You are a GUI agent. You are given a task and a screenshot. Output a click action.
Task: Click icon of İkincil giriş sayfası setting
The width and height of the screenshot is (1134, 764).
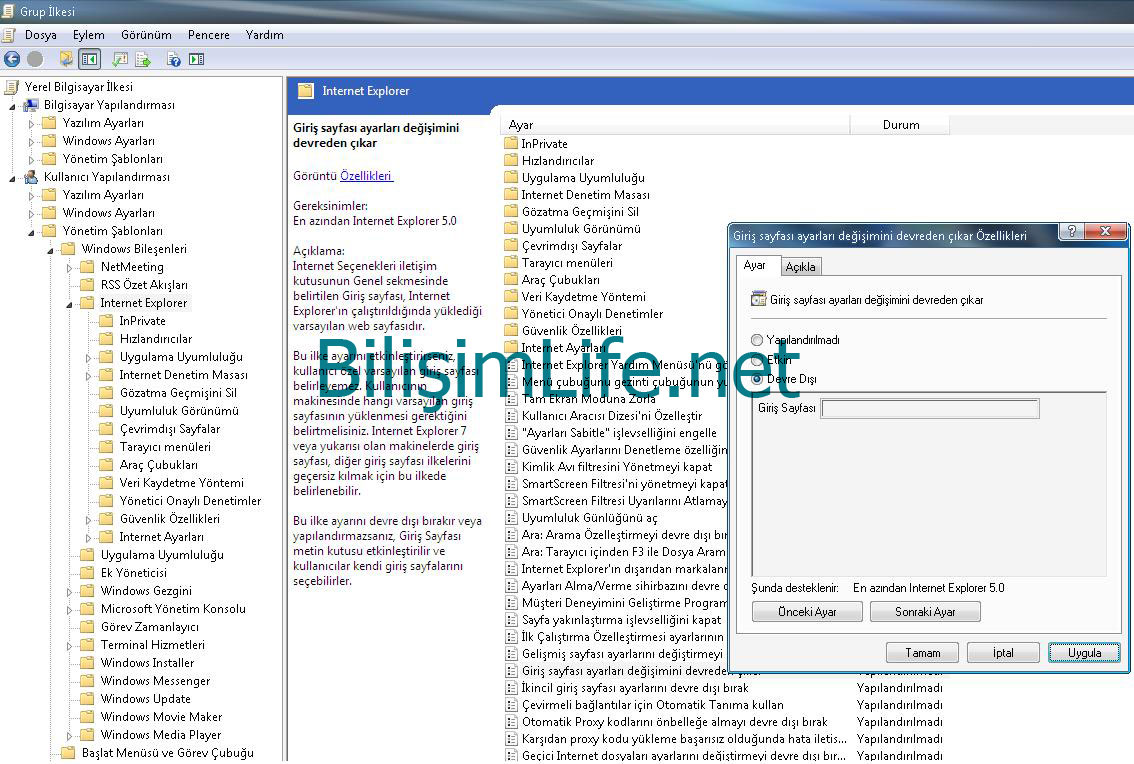(511, 688)
